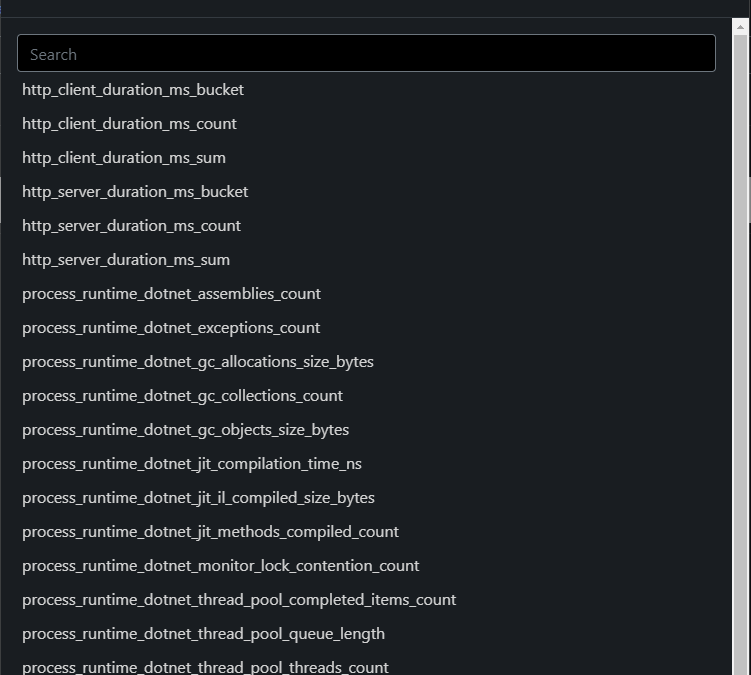
Task: Select http_client_duration_ms_count metric
Action: [x=129, y=124]
